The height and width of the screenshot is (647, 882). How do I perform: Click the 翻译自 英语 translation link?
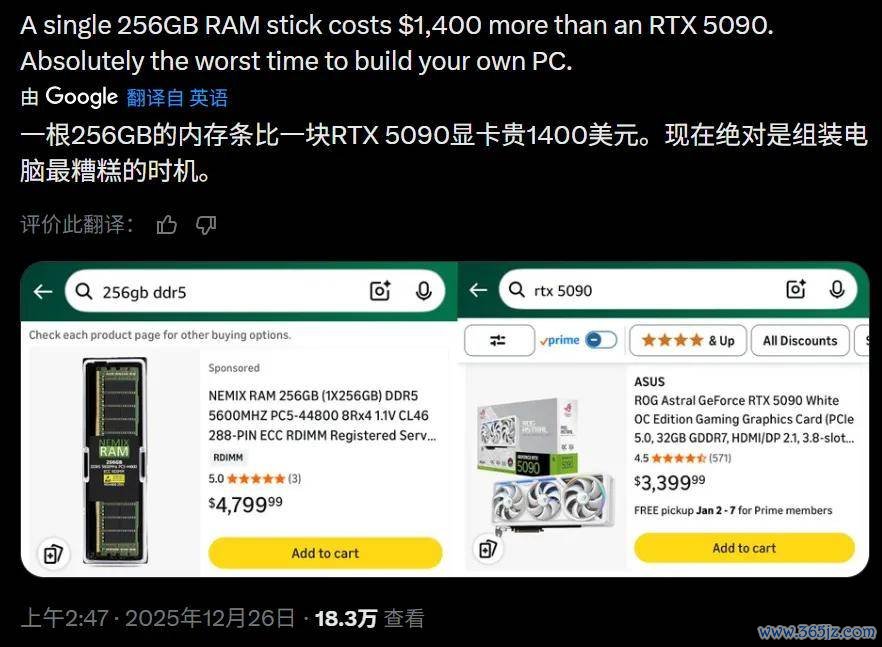coord(177,98)
